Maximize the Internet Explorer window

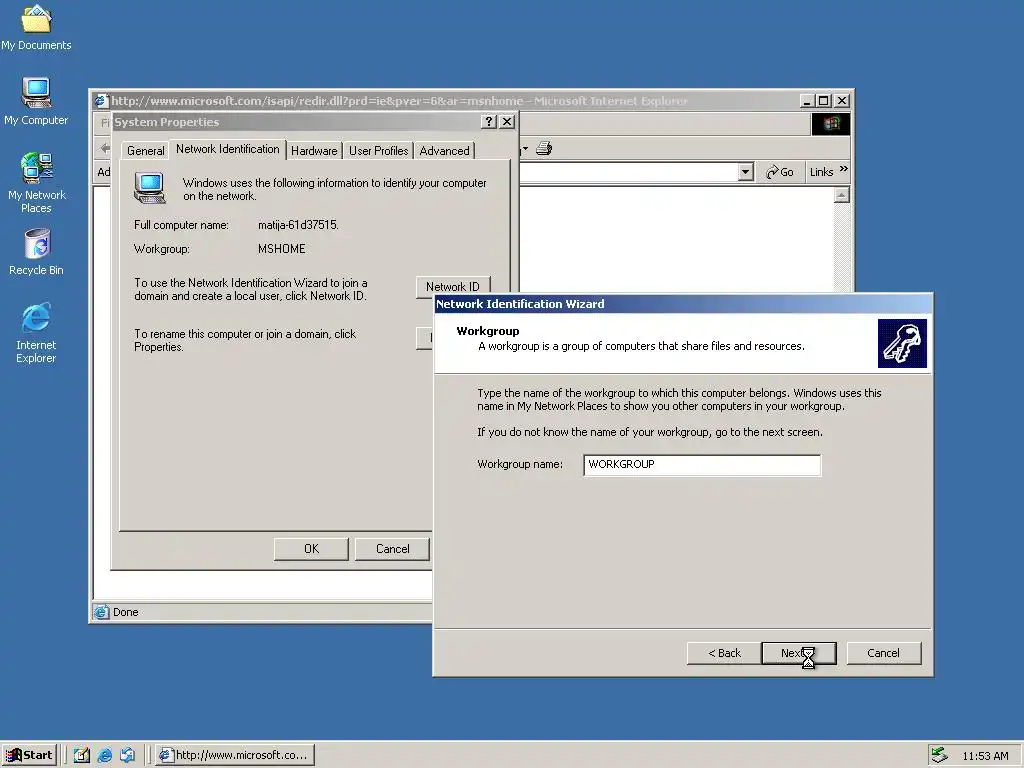824,101
